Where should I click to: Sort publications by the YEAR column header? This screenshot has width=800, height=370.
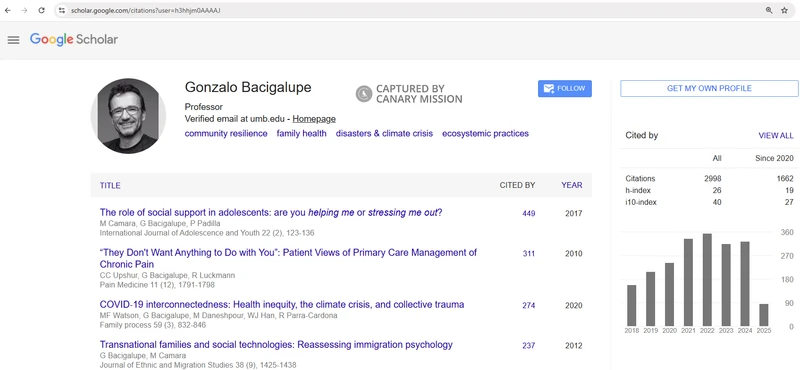click(x=571, y=185)
